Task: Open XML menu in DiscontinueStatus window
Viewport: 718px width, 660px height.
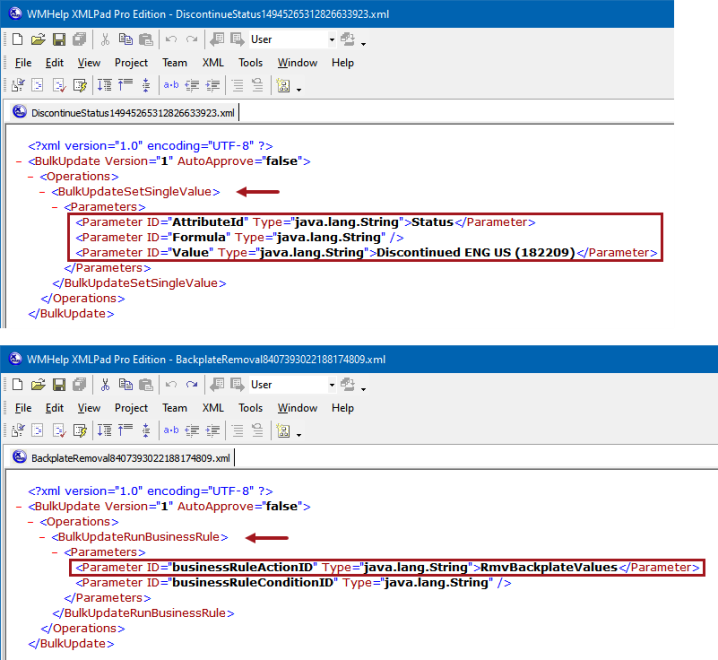Action: coord(213,63)
